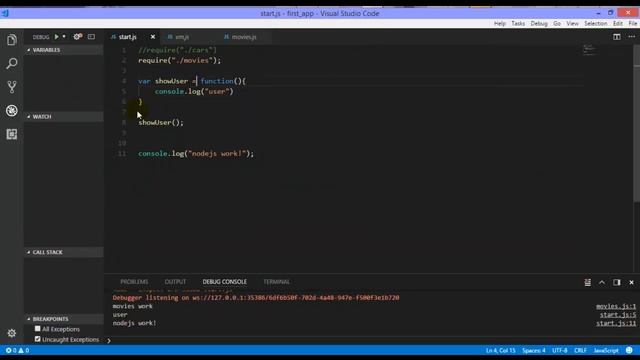Close the bottom panel

point(631,282)
